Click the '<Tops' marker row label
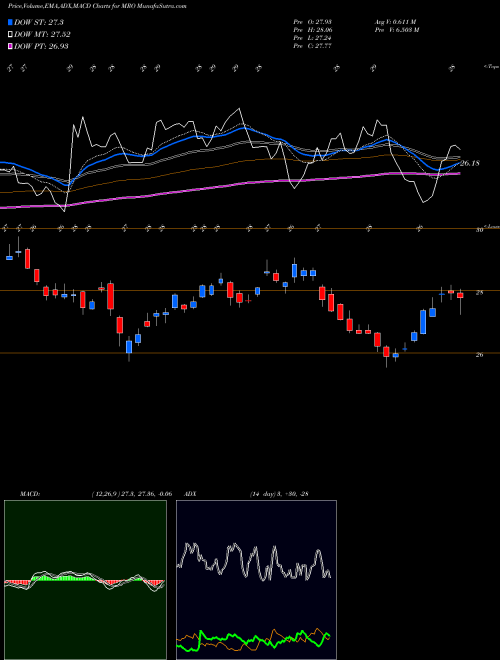 point(491,67)
